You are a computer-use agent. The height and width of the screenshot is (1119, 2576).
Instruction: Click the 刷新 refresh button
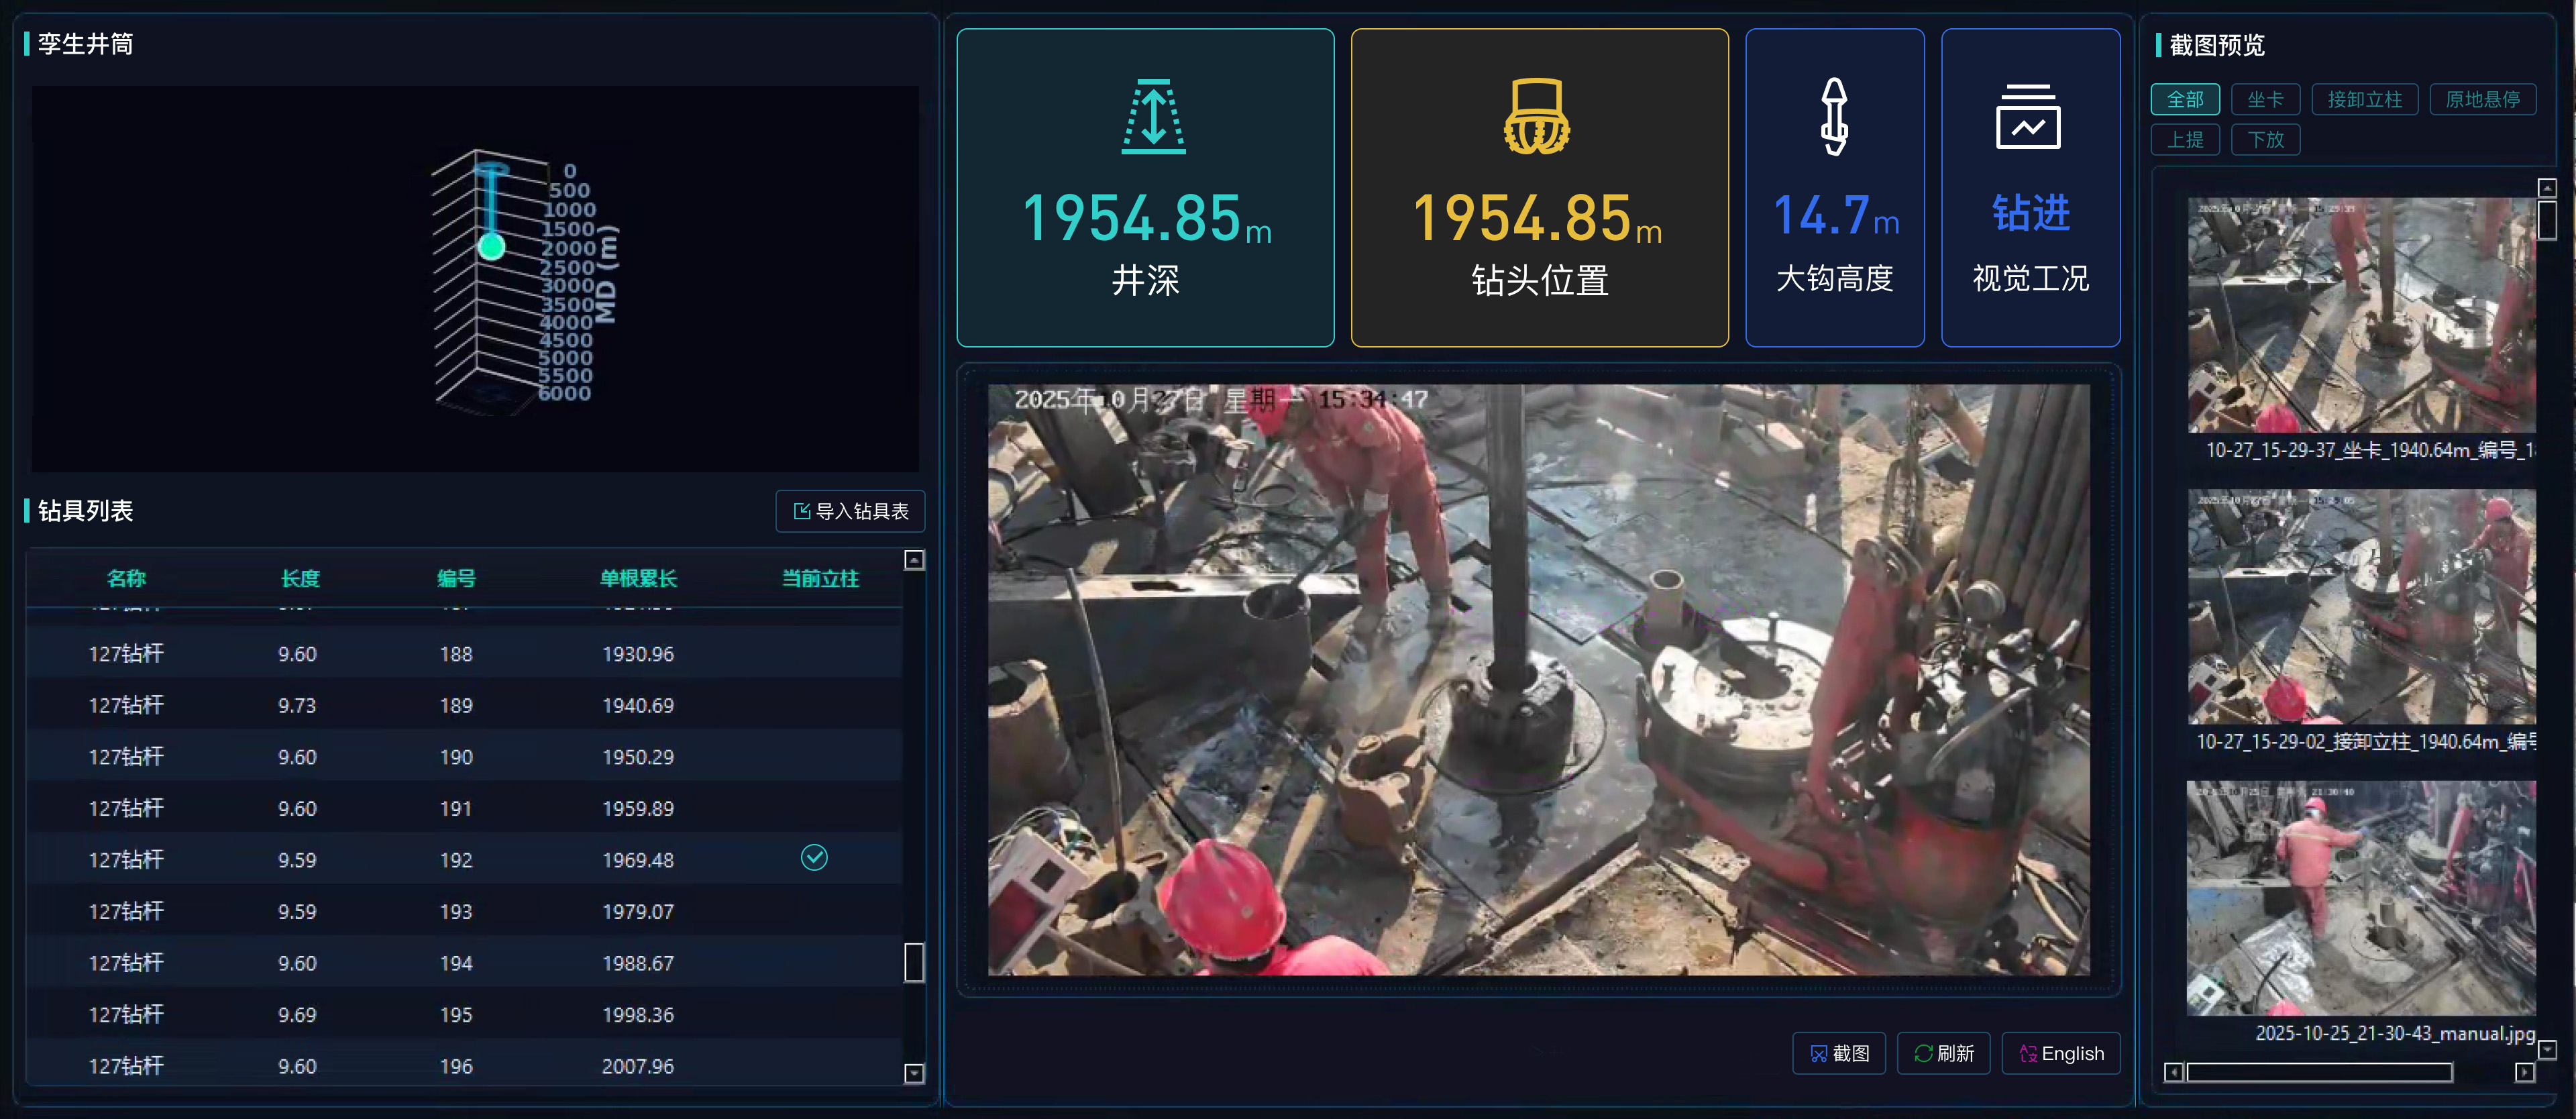1943,1053
